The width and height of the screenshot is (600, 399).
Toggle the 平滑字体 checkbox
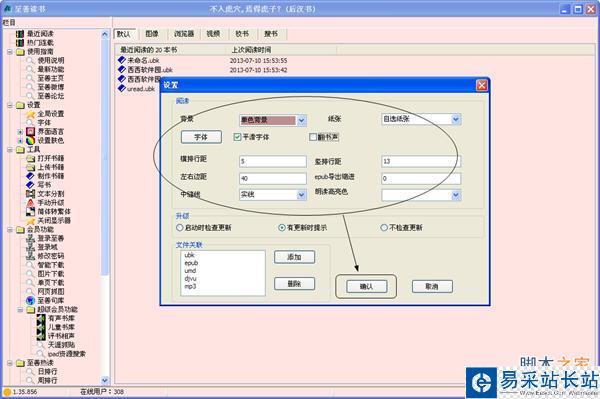tap(237, 137)
